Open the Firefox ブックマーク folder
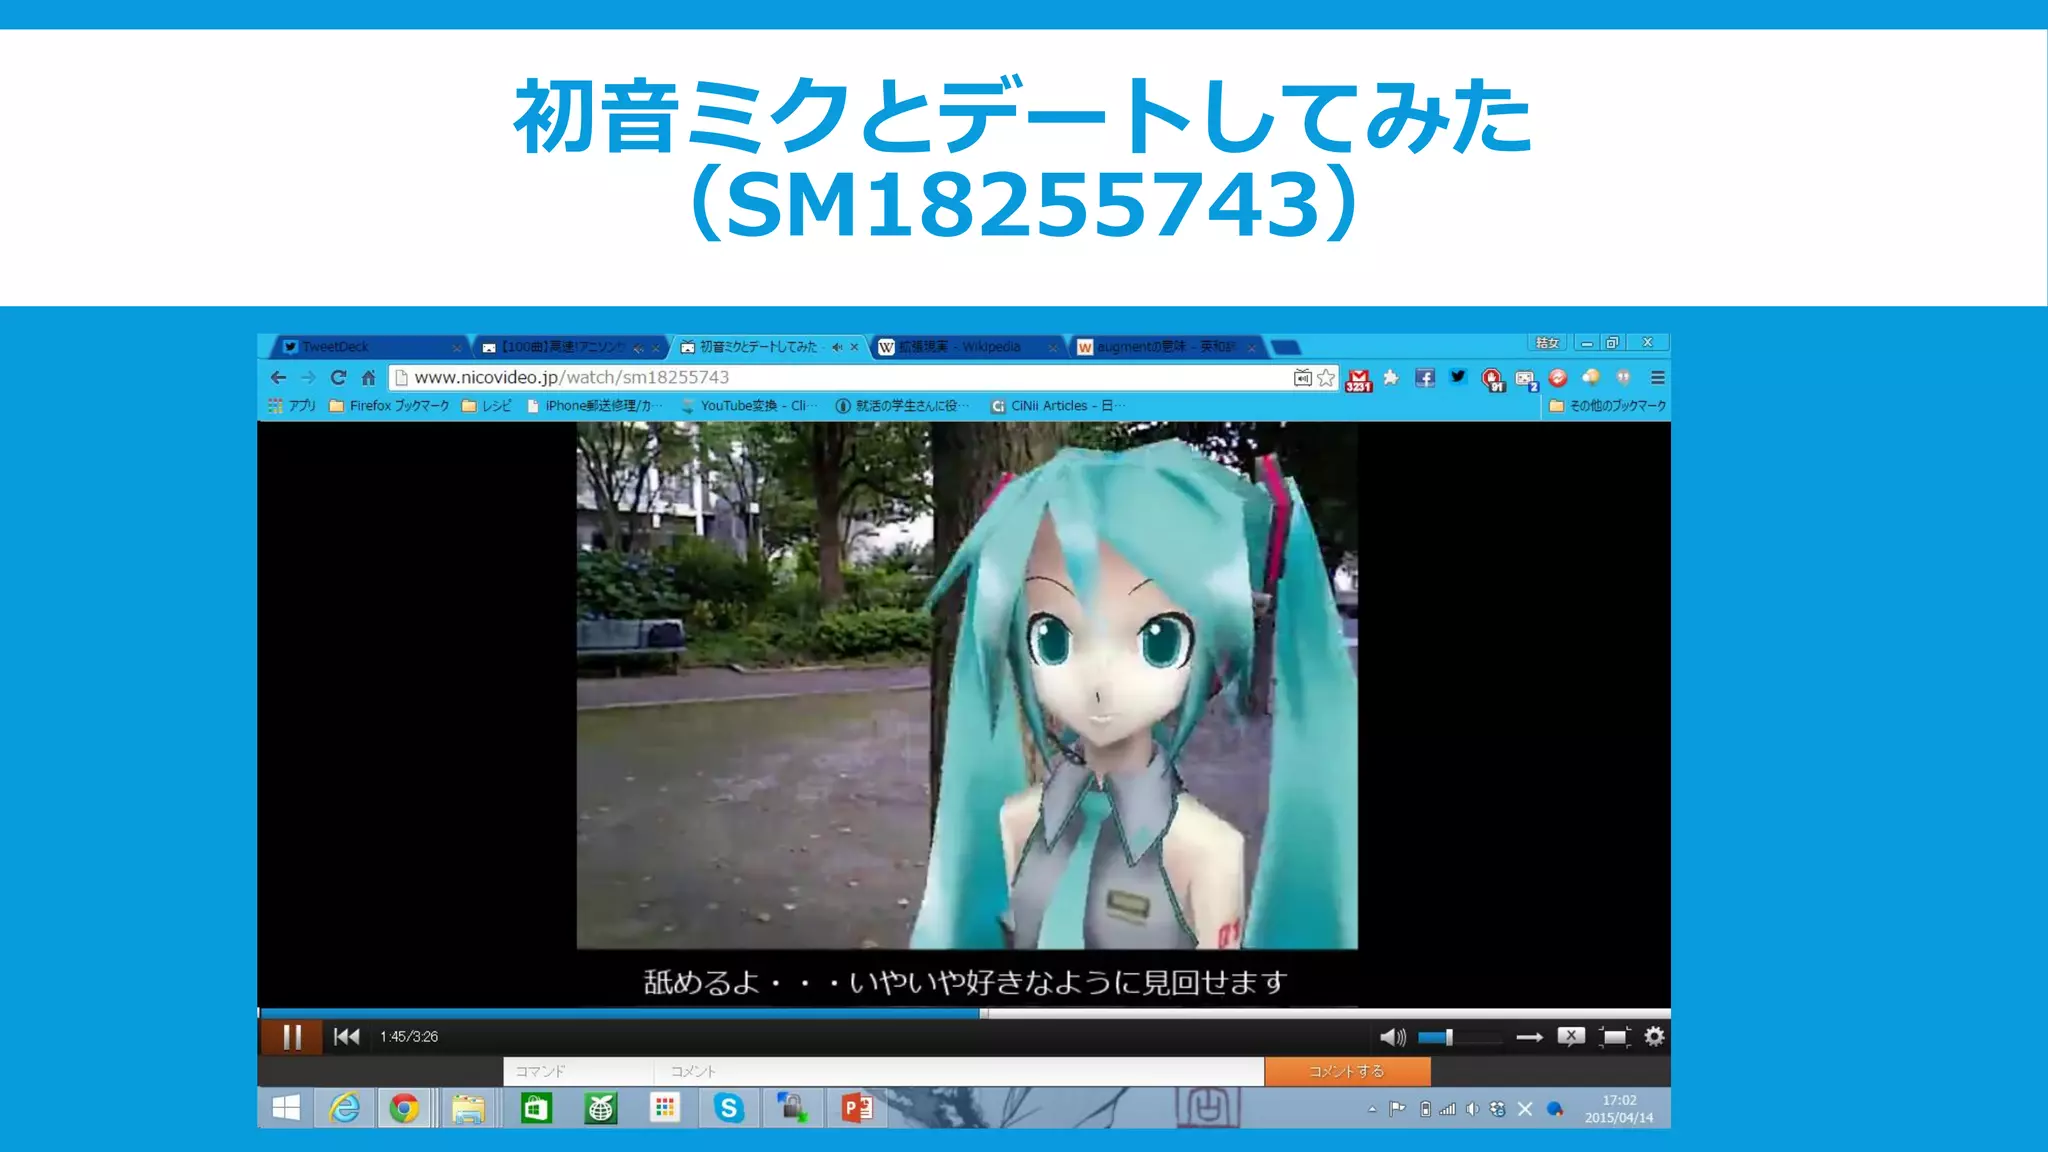2048x1152 pixels. point(389,405)
